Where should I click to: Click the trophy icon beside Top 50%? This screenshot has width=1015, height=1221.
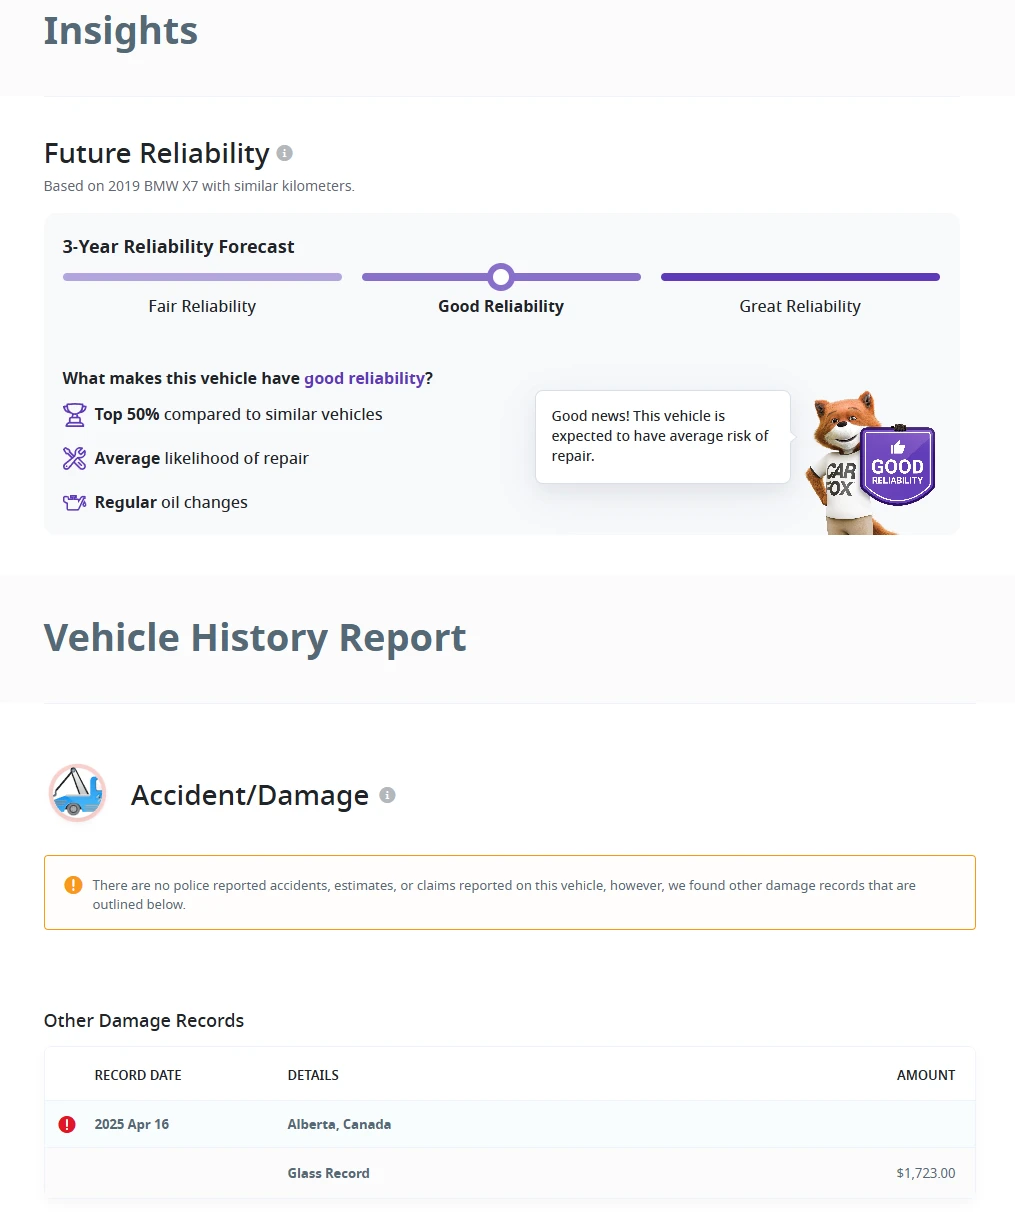click(x=75, y=414)
